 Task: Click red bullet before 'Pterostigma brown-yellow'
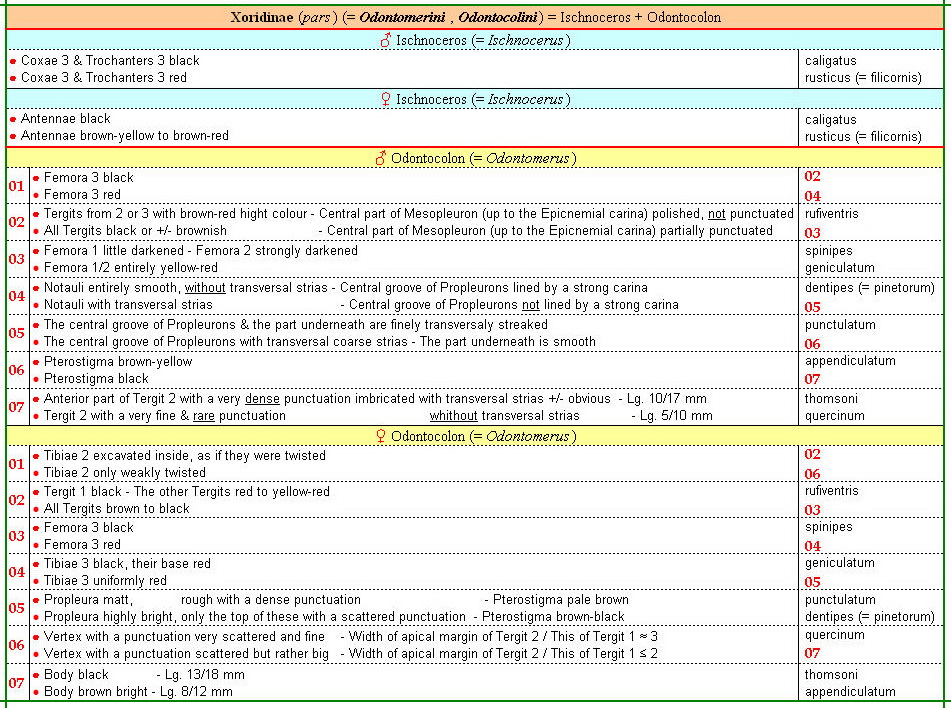[x=36, y=362]
